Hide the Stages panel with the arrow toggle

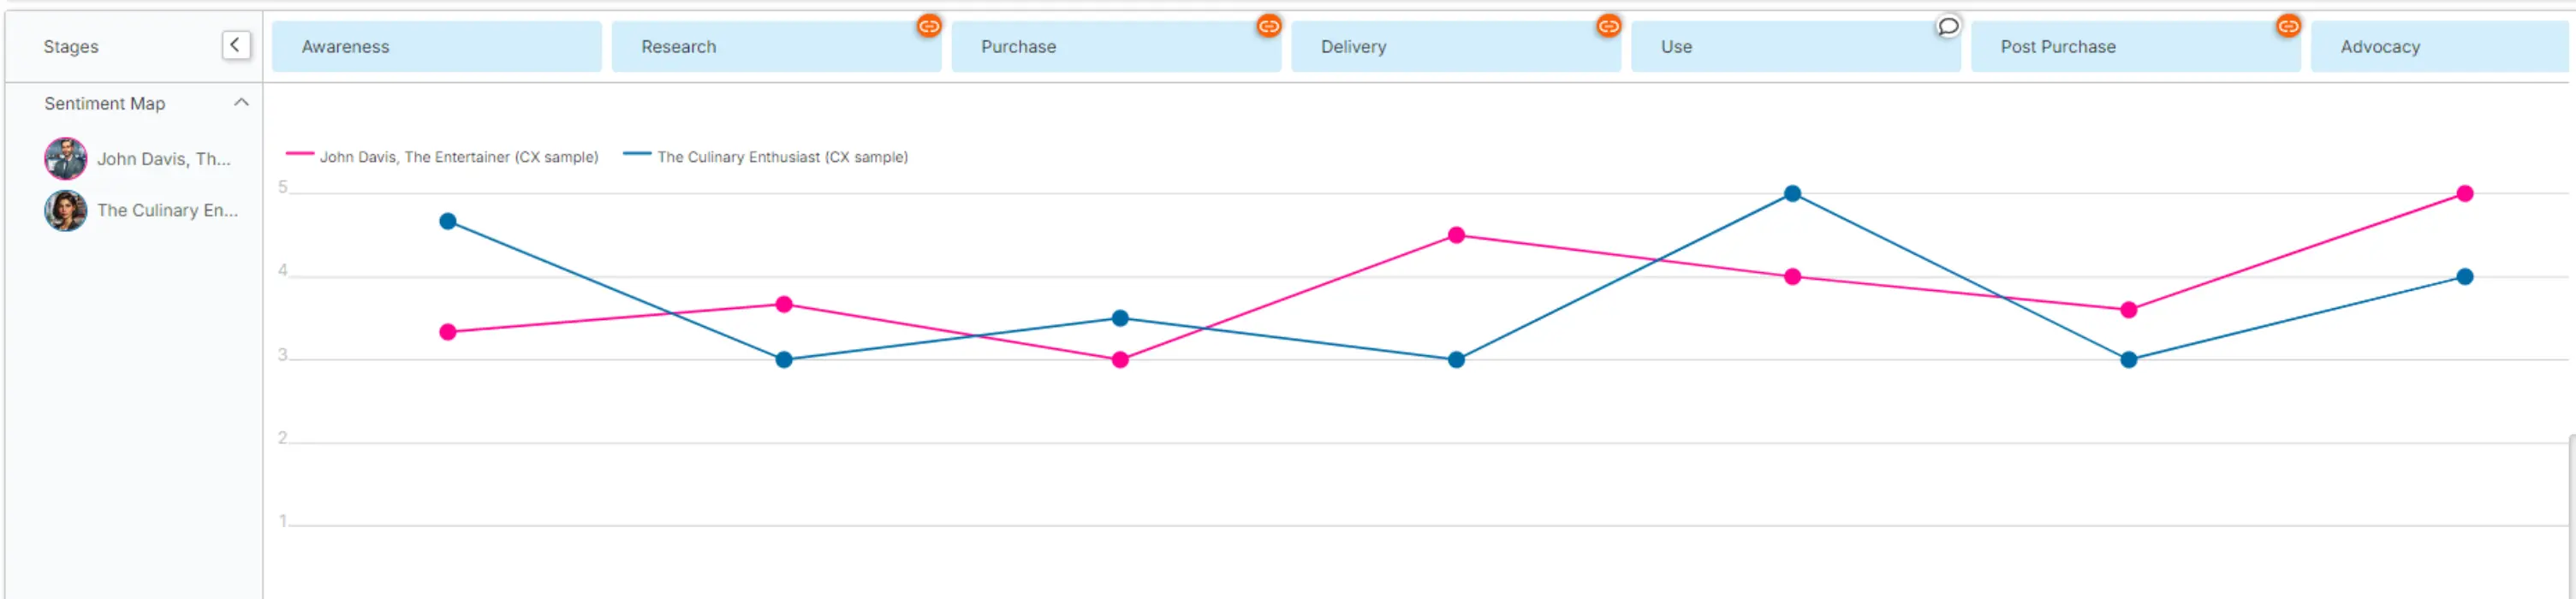pyautogui.click(x=236, y=44)
